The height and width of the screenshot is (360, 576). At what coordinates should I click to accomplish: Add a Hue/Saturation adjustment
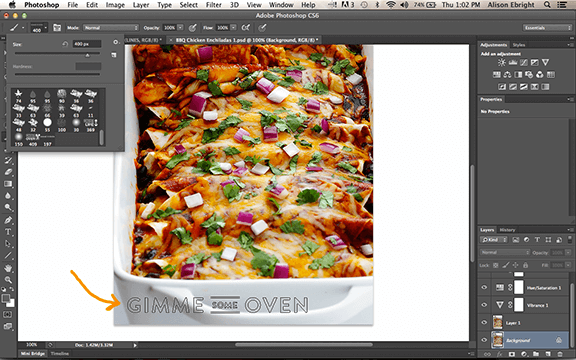497,75
